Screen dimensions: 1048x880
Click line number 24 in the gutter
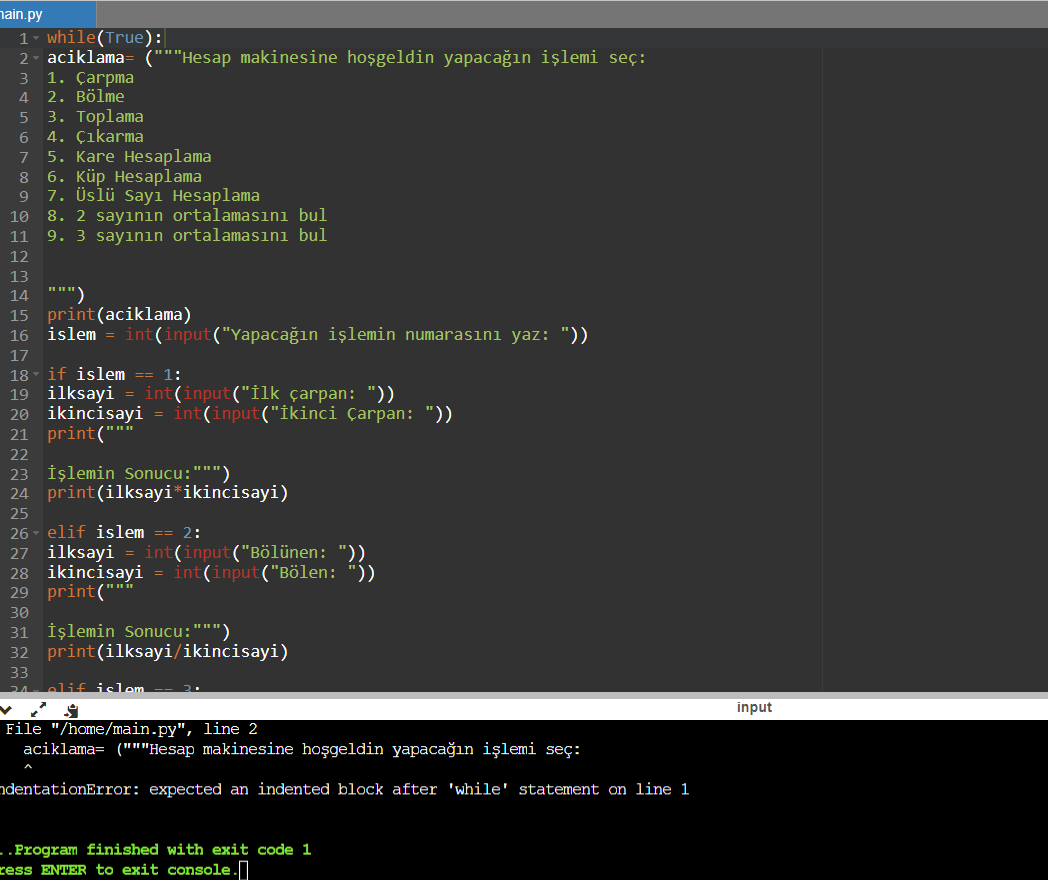point(19,494)
